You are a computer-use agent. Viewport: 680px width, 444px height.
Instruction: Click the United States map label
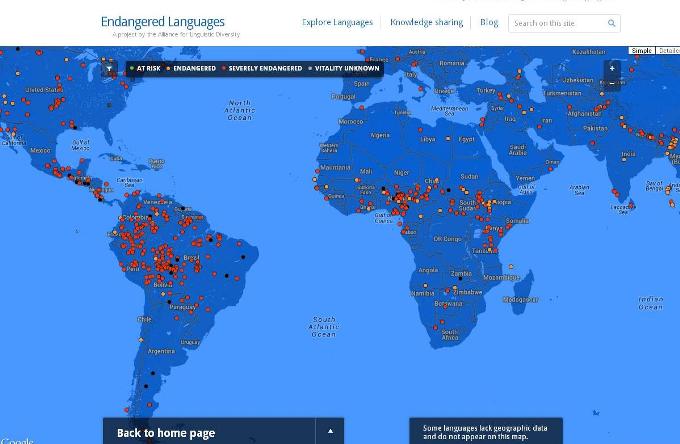click(44, 90)
